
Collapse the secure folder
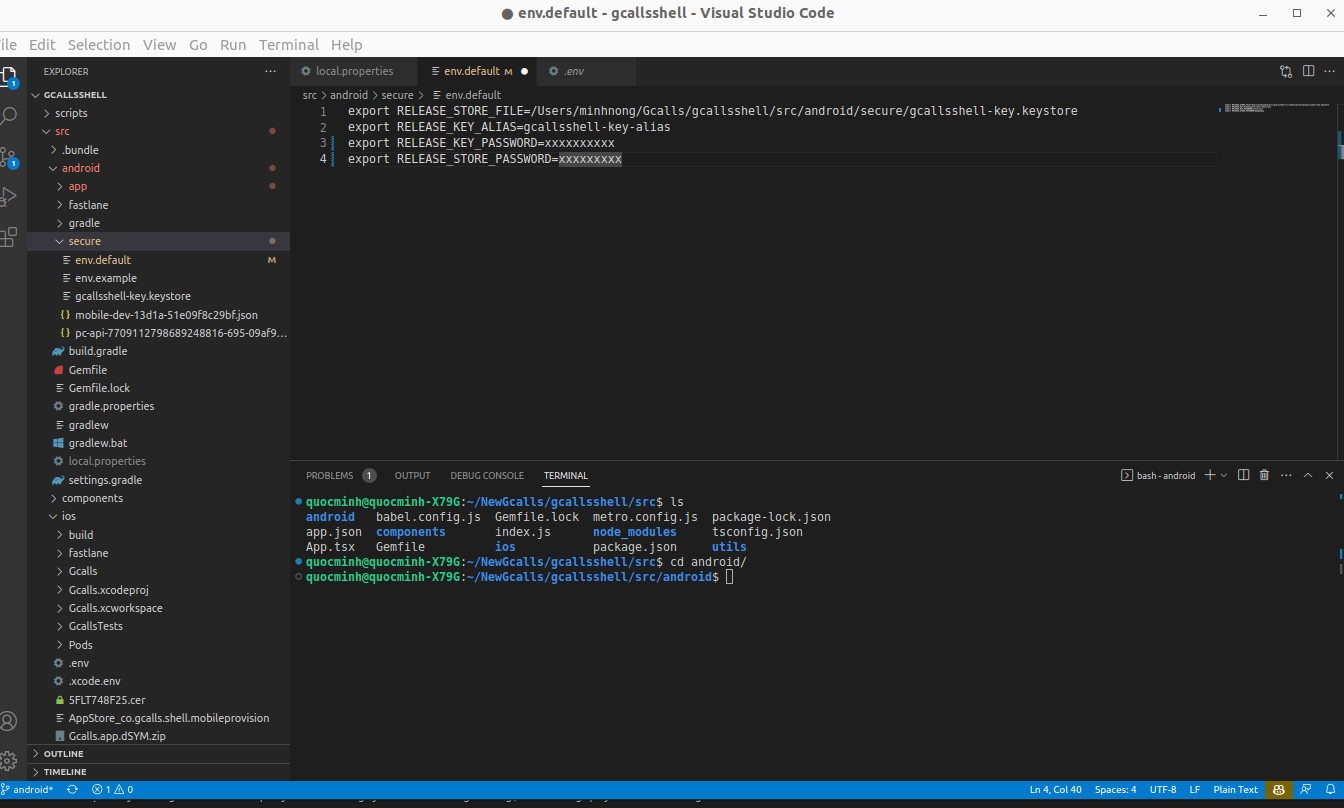point(84,241)
